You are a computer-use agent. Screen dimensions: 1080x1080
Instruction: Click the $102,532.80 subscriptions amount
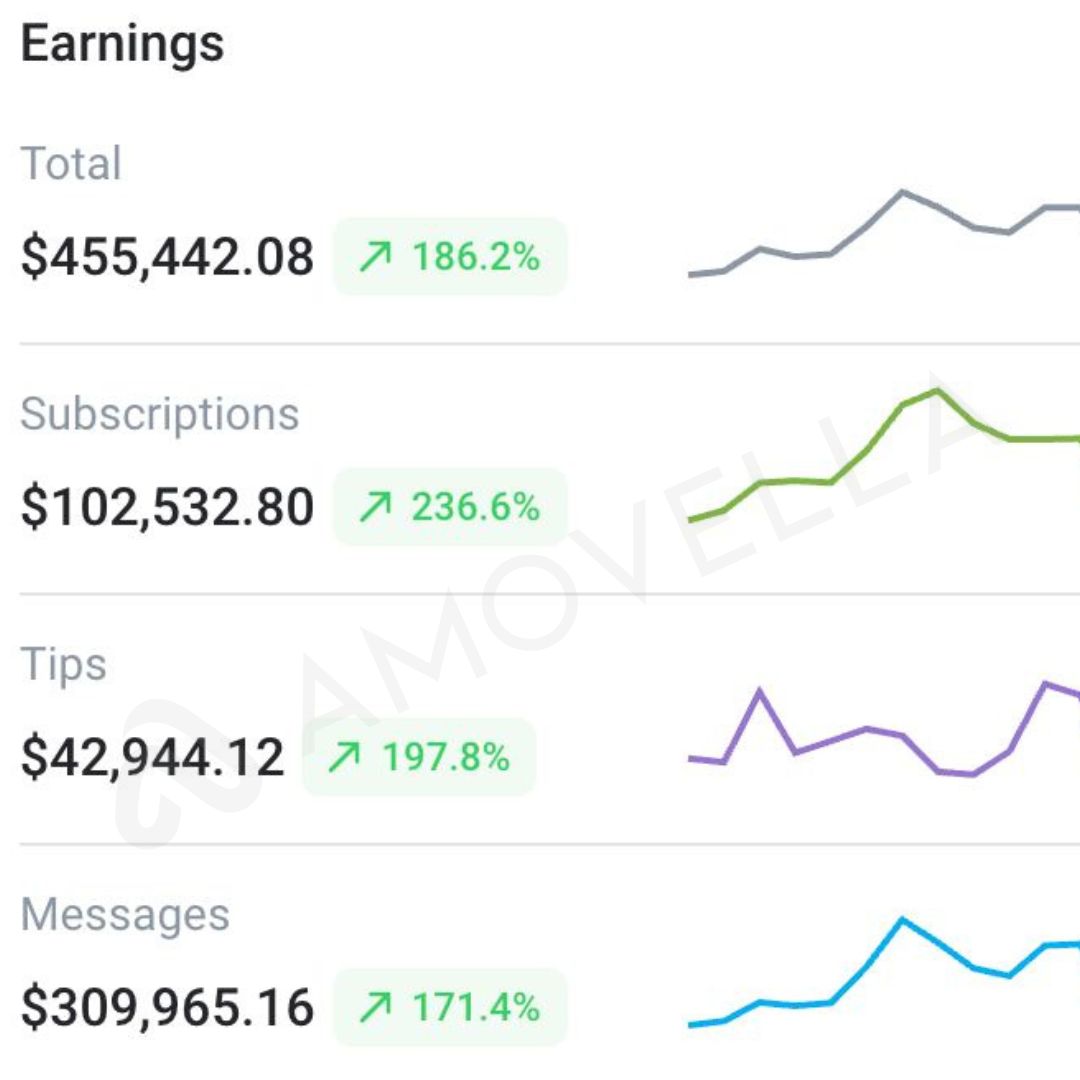(x=167, y=508)
